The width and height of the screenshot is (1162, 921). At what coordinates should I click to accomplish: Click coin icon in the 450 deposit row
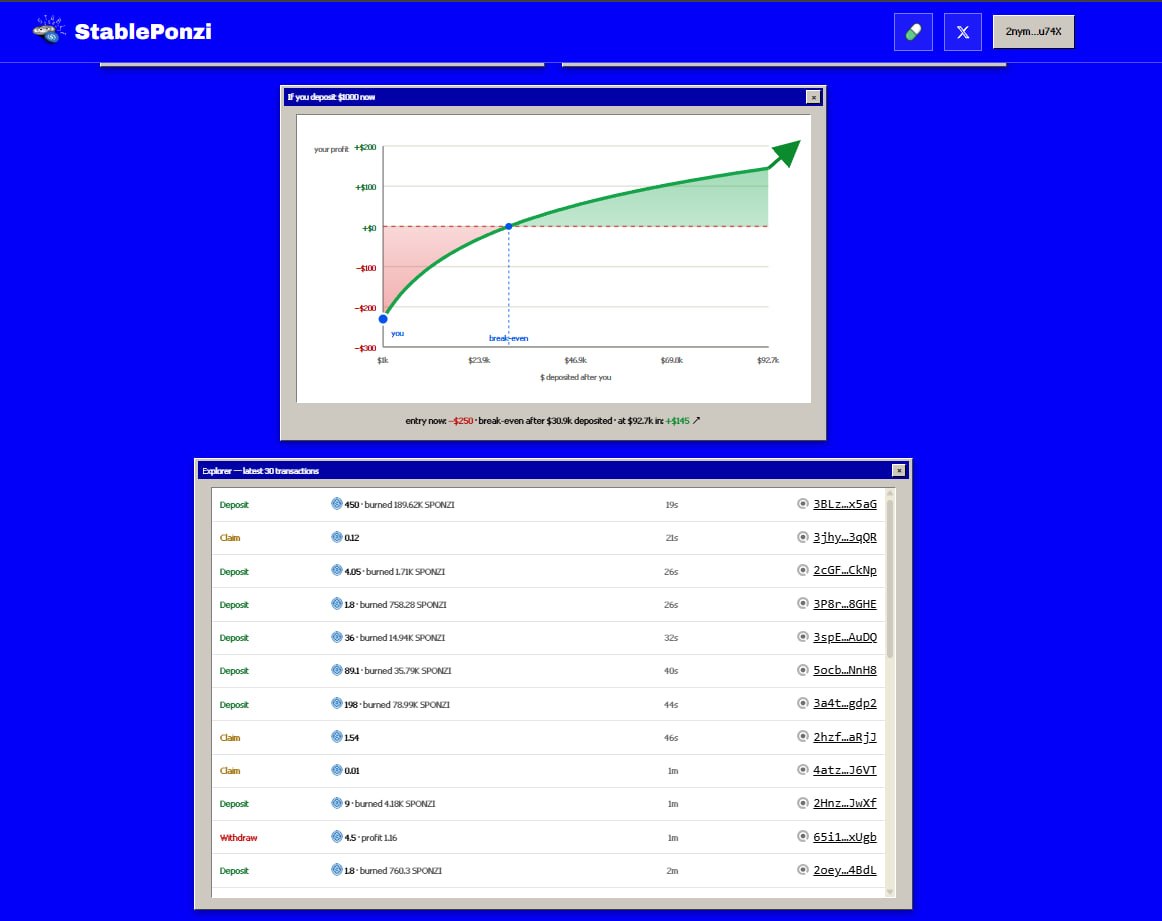pos(336,504)
